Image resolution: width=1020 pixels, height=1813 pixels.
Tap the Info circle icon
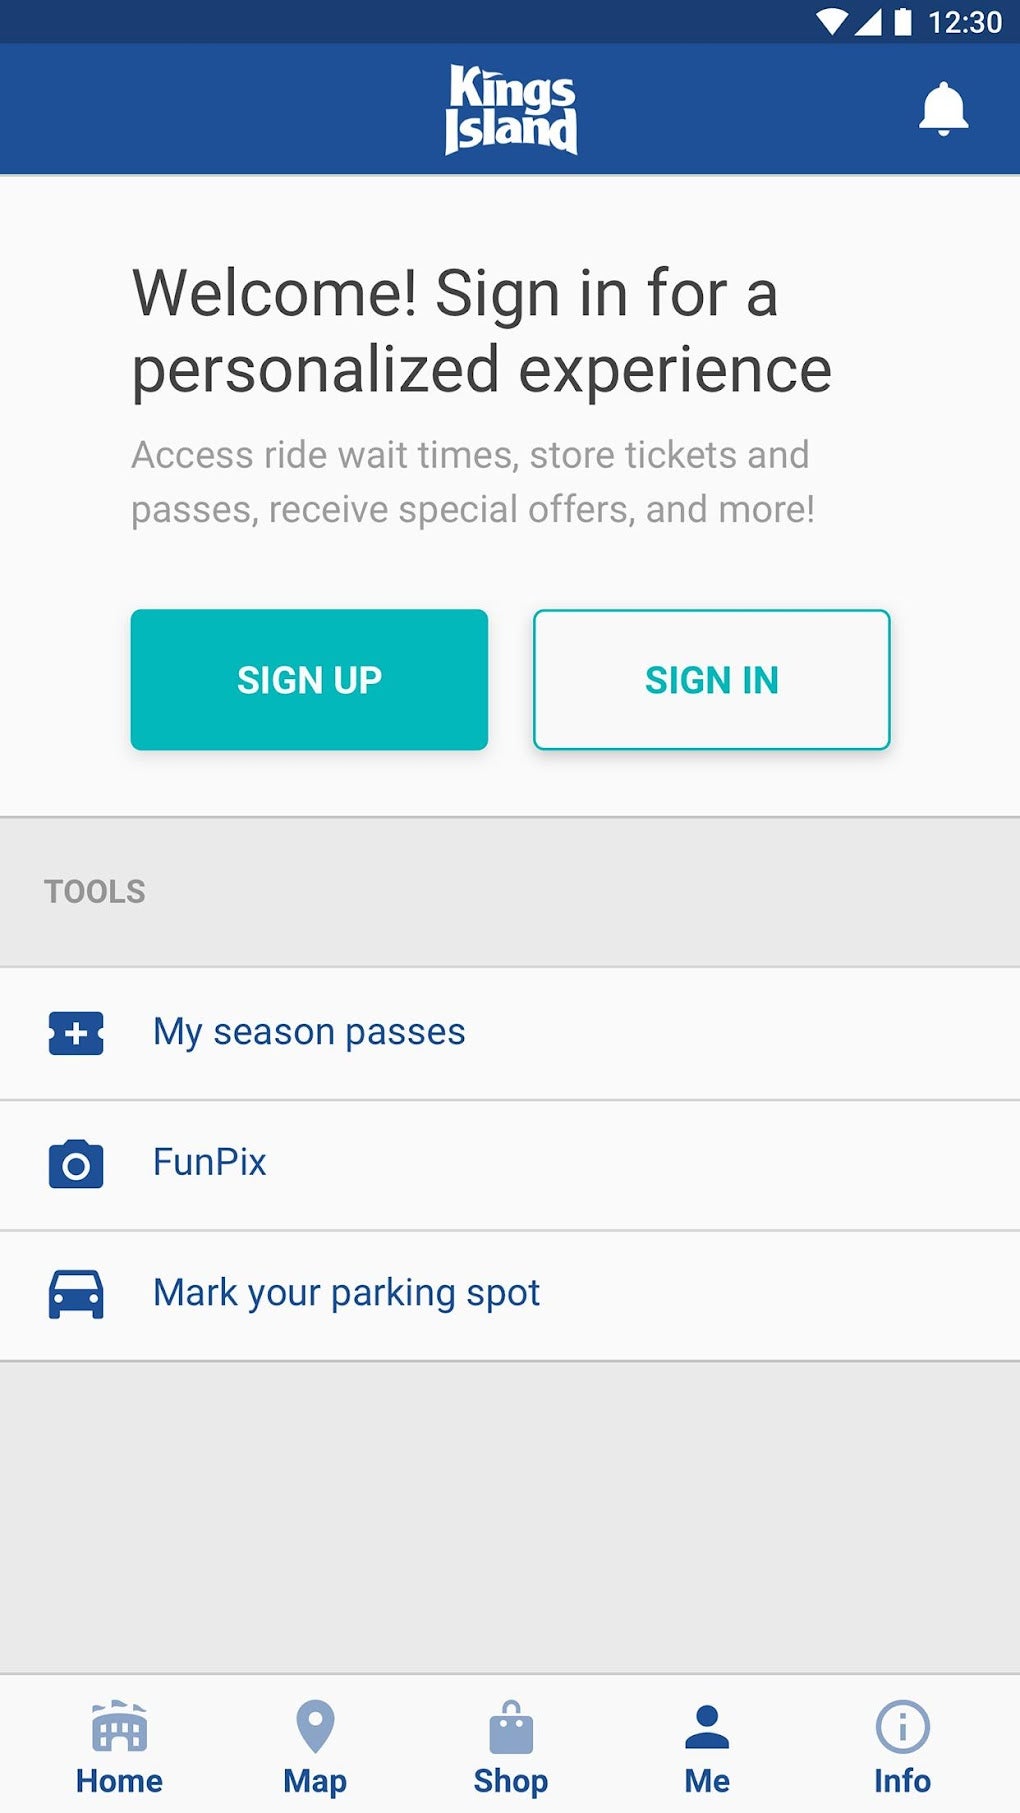click(902, 1727)
